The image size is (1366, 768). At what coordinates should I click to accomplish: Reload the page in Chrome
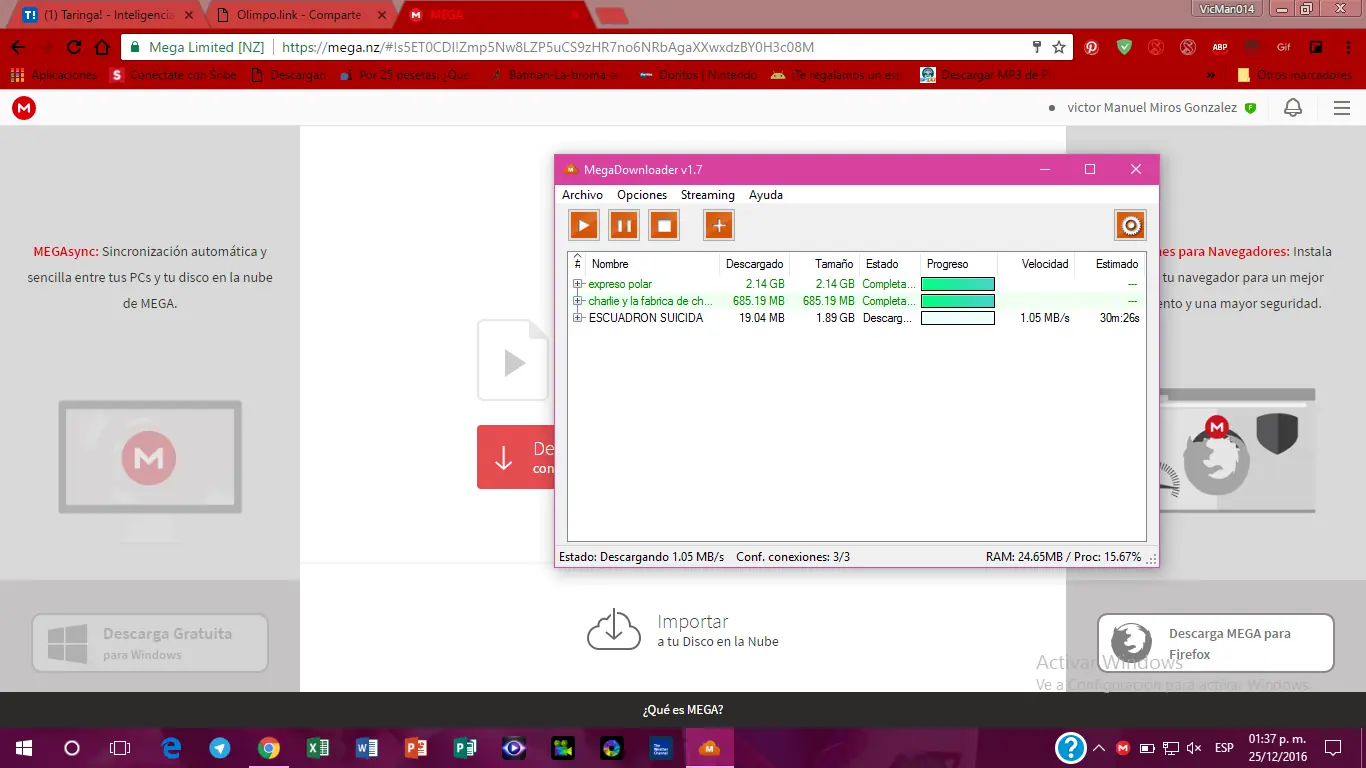pos(74,47)
